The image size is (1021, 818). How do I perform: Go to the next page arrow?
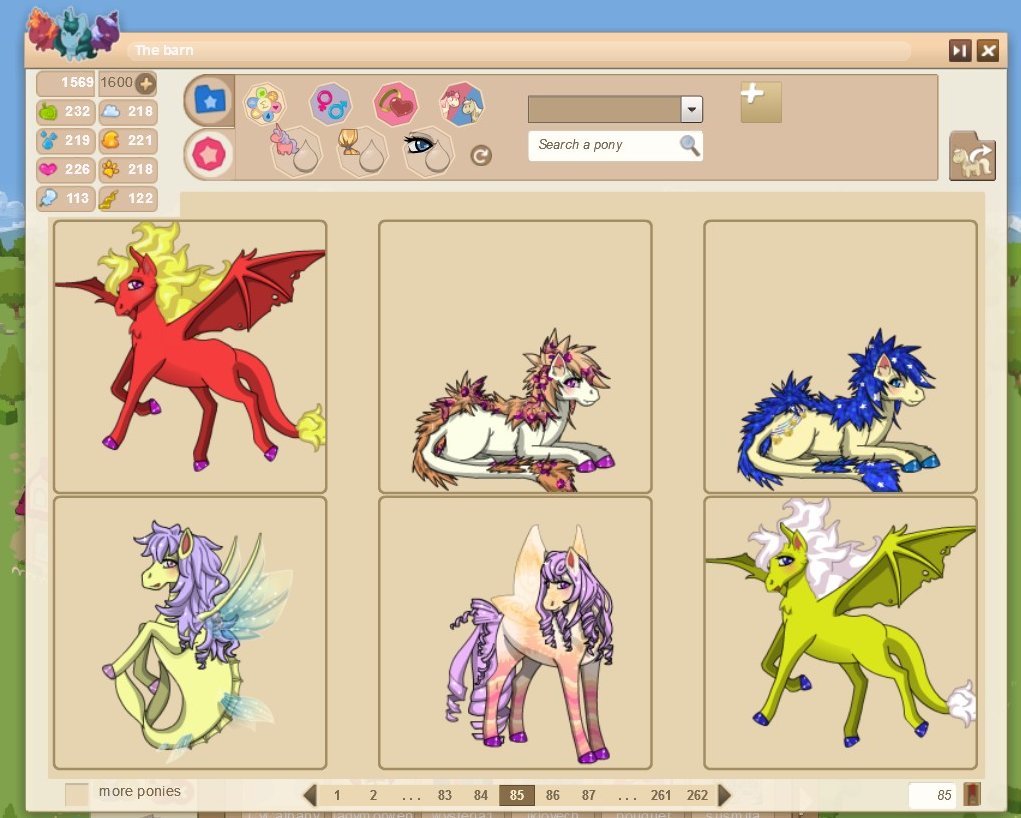(725, 796)
